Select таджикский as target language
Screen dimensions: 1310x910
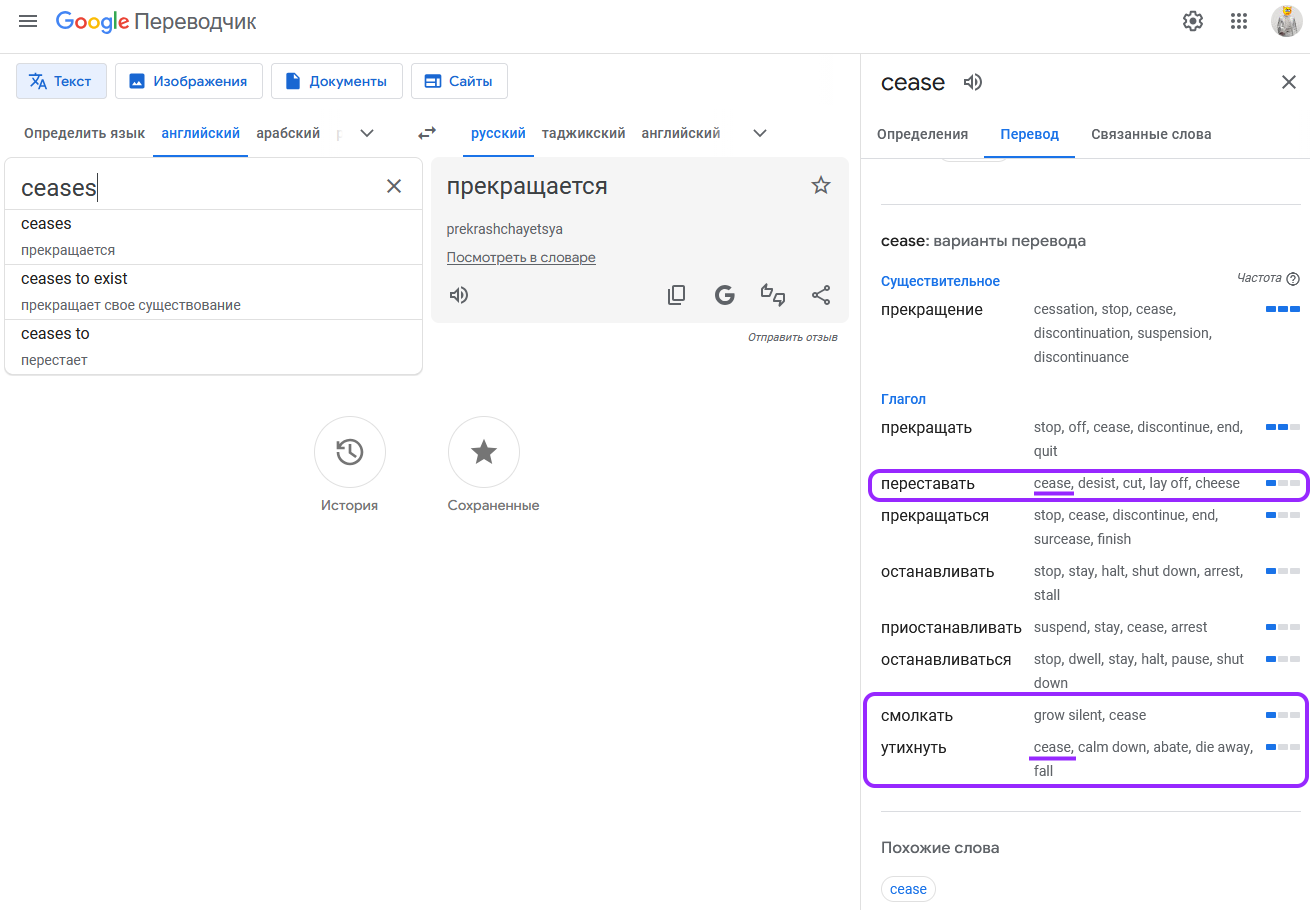click(584, 133)
